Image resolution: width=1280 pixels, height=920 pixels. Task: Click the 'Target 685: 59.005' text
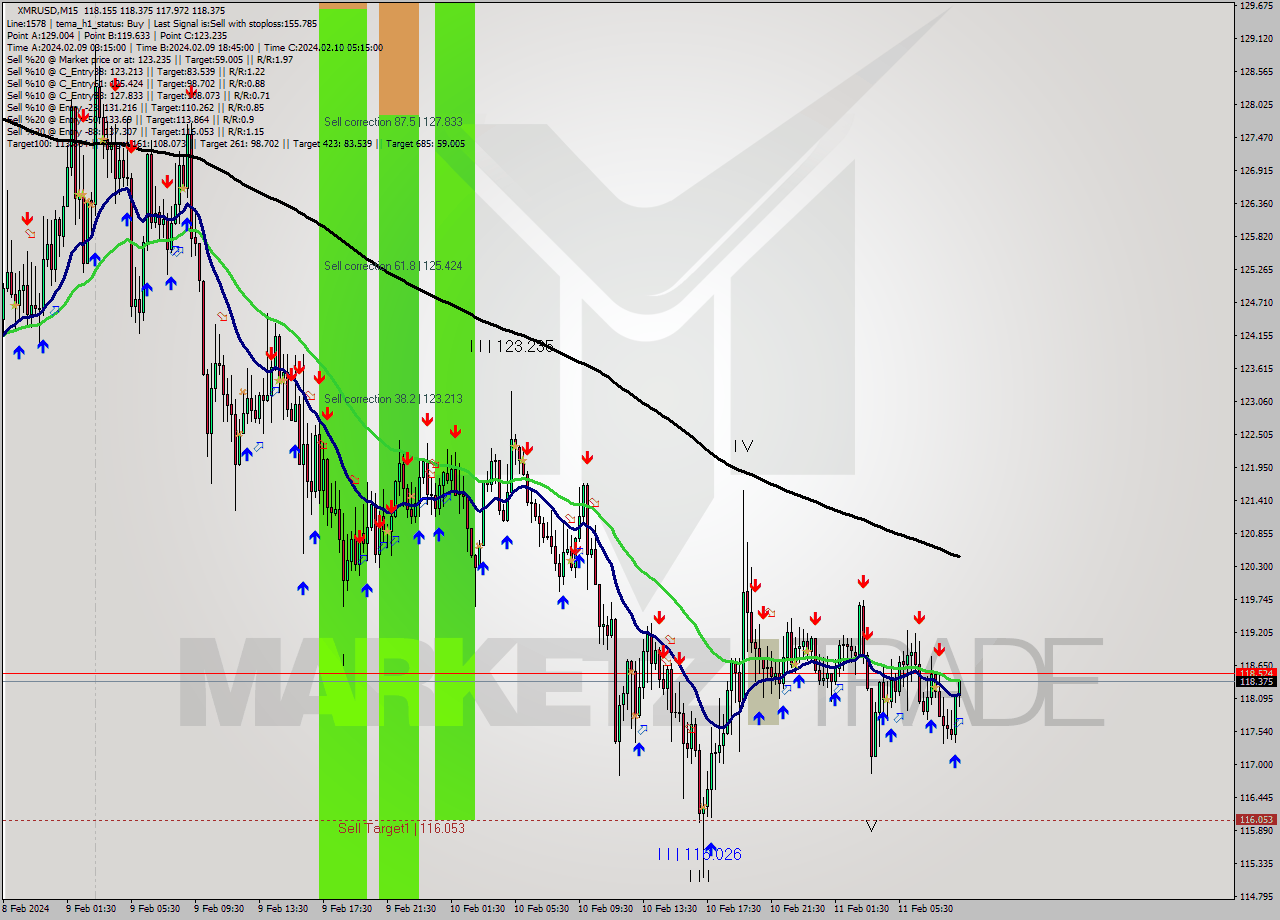[x=425, y=143]
